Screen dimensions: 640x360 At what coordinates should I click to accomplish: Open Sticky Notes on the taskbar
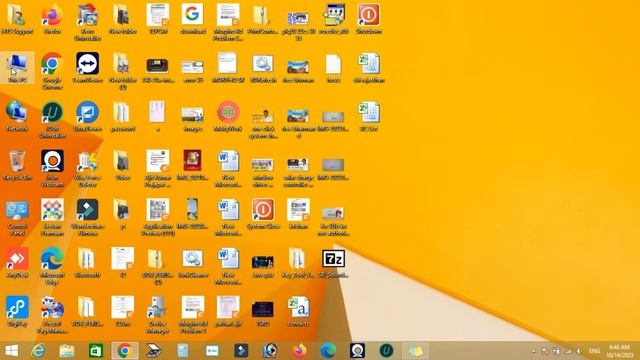tap(415, 351)
